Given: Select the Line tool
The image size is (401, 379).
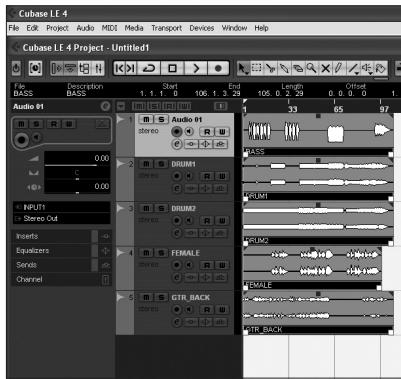Looking at the screenshot, I should 353,68.
